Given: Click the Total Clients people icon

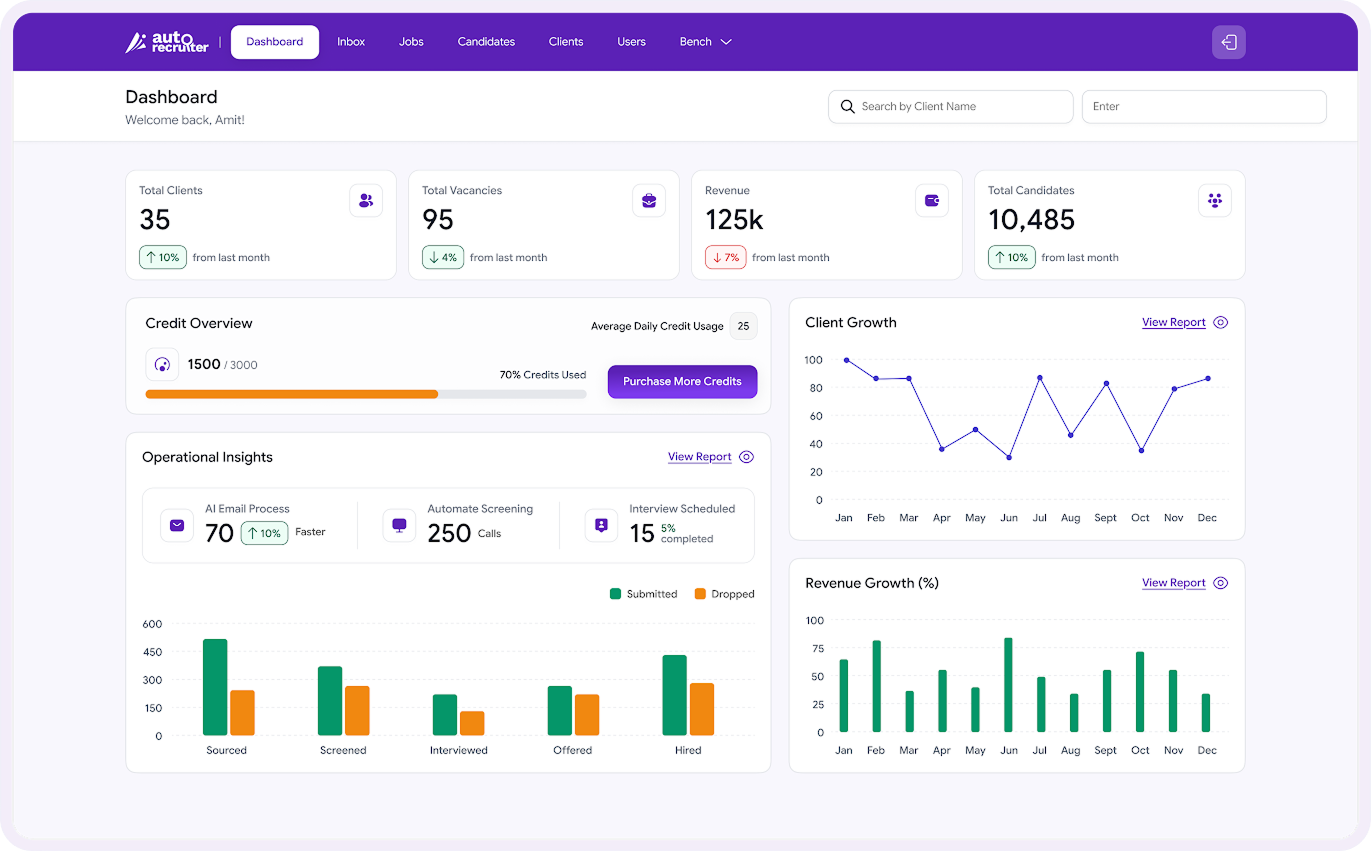Looking at the screenshot, I should pyautogui.click(x=366, y=201).
